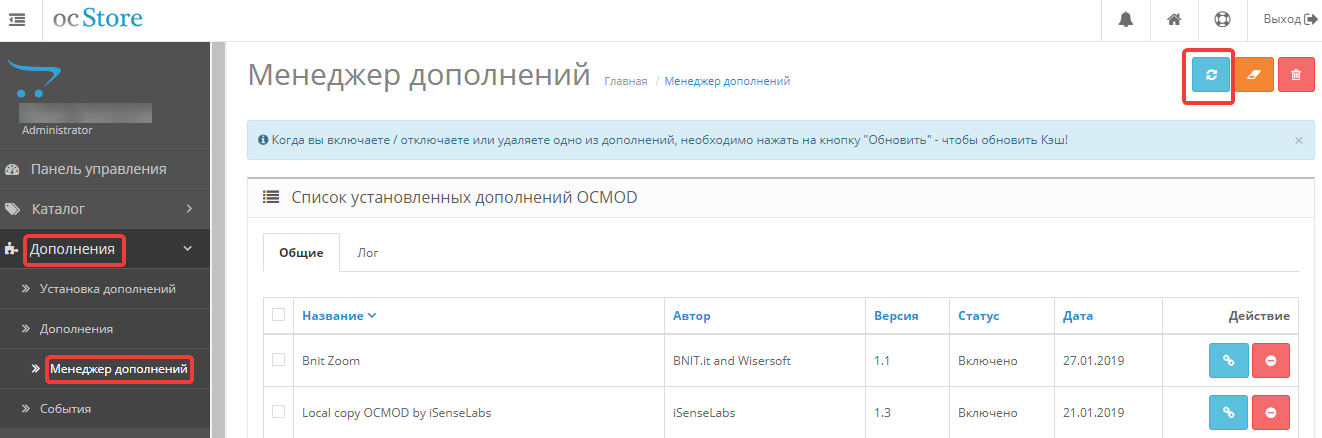Expand the Каталог sidebar menu
Image resolution: width=1322 pixels, height=438 pixels.
click(105, 209)
